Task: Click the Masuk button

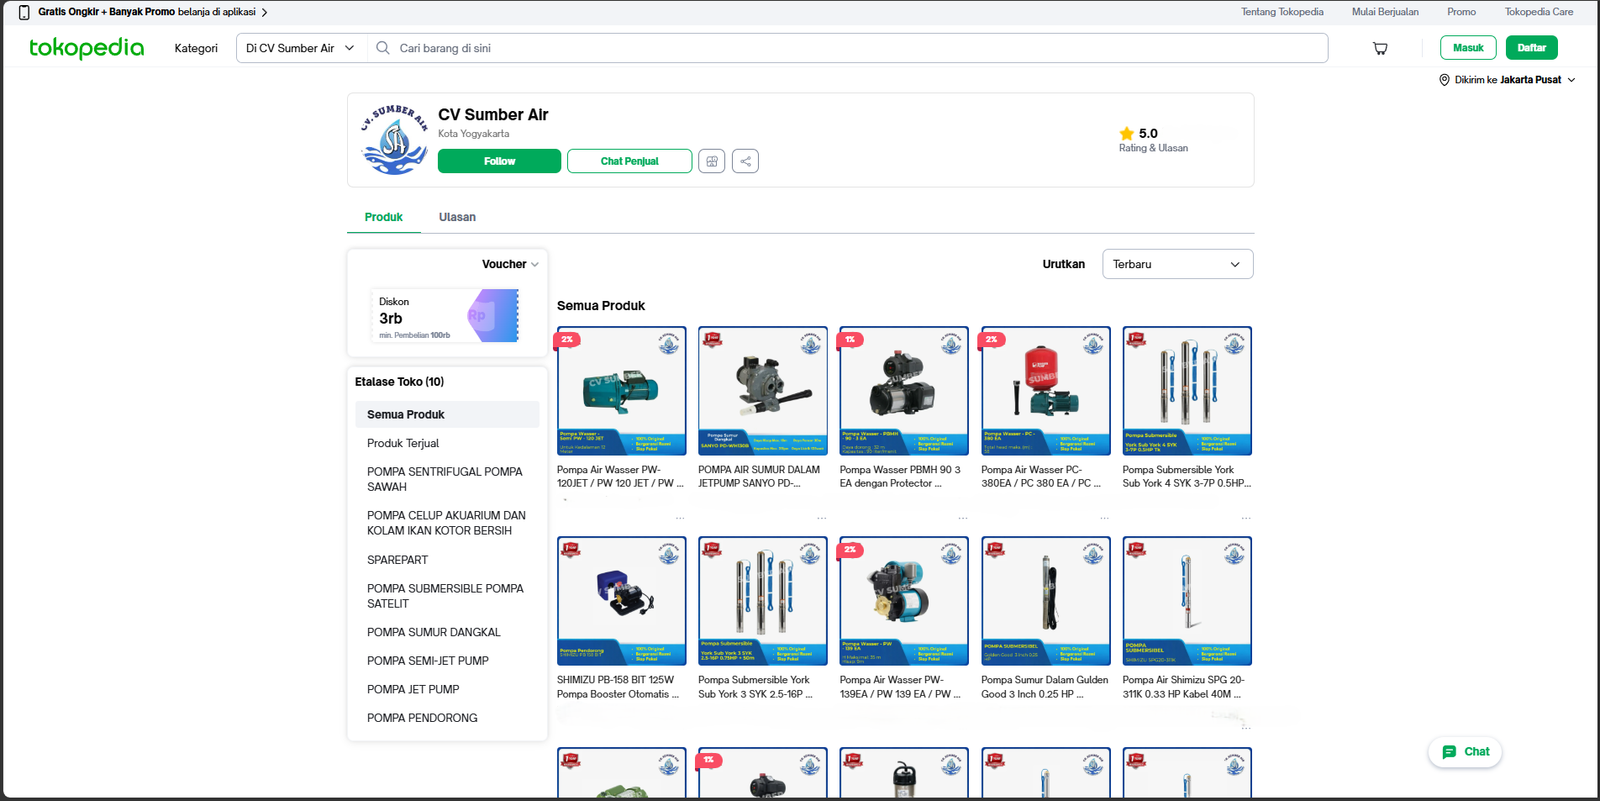Action: pyautogui.click(x=1468, y=48)
